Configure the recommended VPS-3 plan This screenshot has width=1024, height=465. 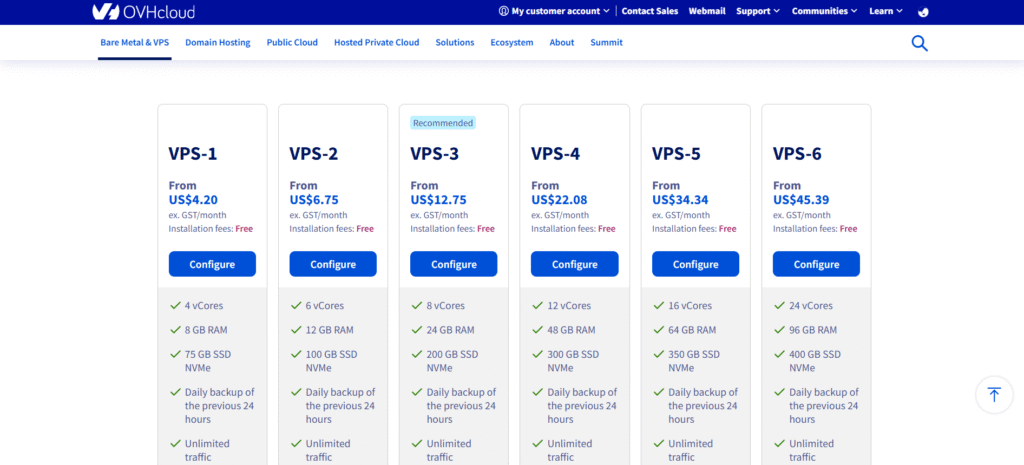point(453,264)
